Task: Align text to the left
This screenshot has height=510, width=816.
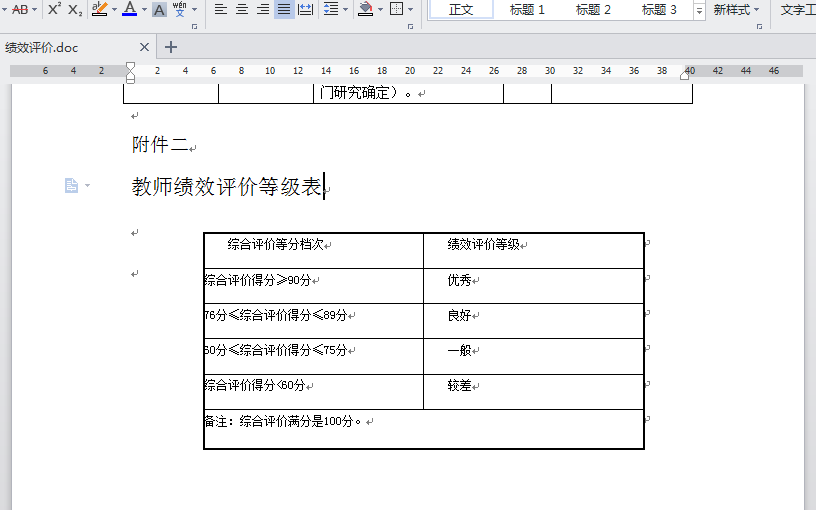Action: tap(220, 9)
